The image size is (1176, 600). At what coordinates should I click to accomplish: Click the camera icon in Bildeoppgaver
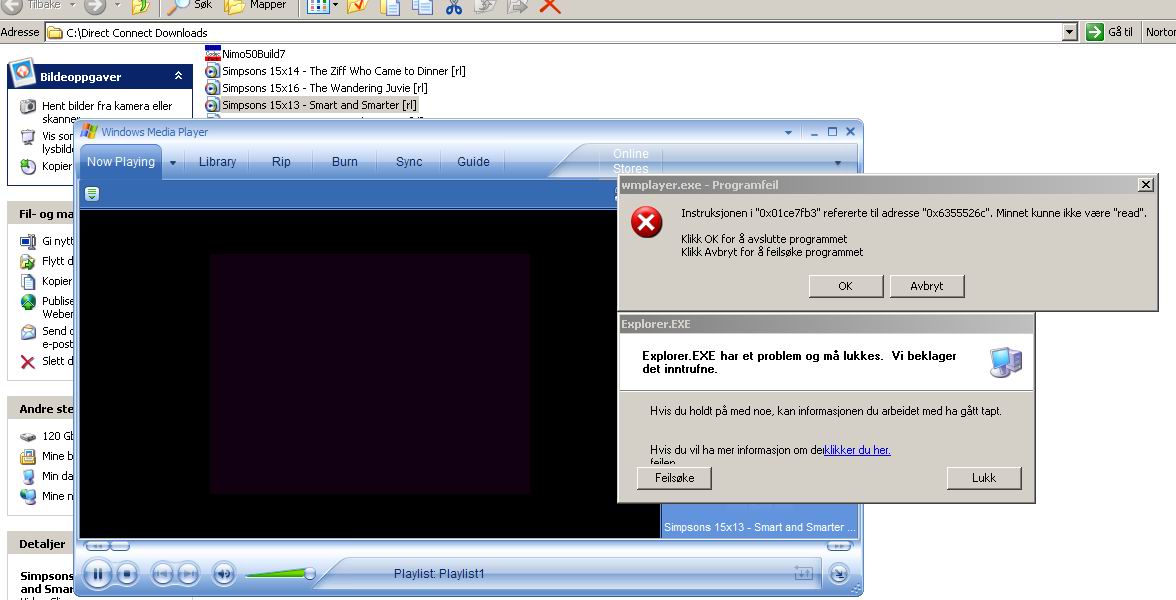pos(28,106)
